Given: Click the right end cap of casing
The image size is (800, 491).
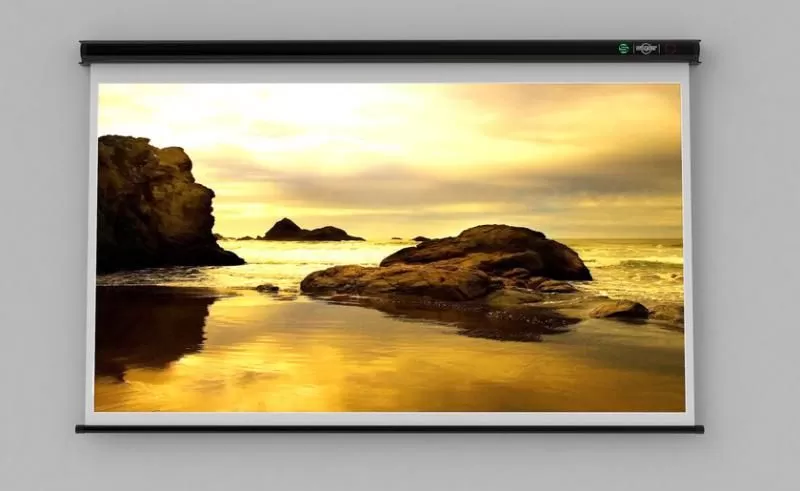Looking at the screenshot, I should [695, 50].
